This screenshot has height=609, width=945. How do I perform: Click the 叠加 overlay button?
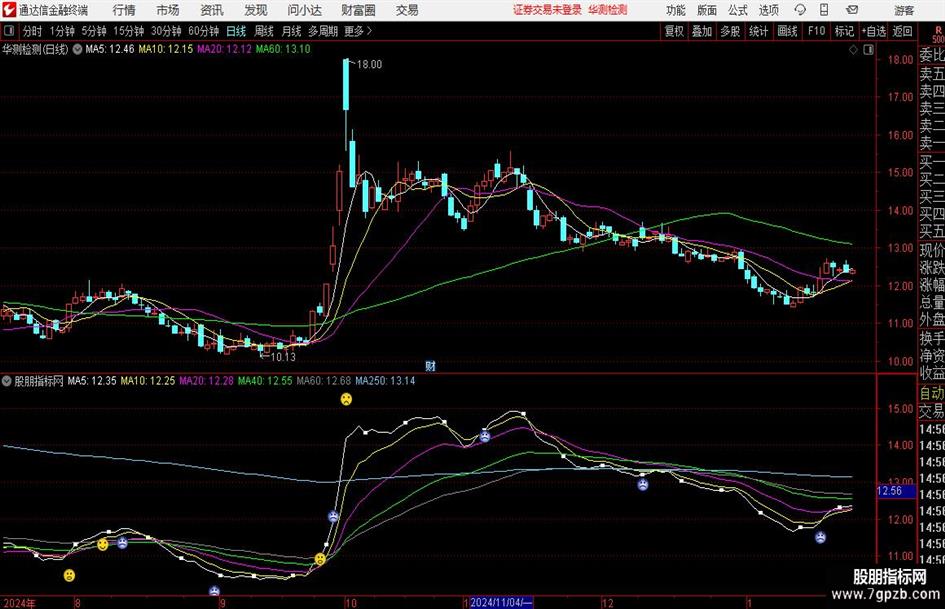[x=702, y=31]
